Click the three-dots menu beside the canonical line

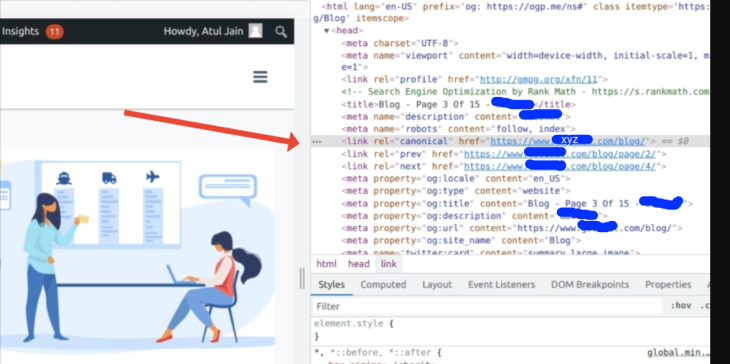[317, 142]
